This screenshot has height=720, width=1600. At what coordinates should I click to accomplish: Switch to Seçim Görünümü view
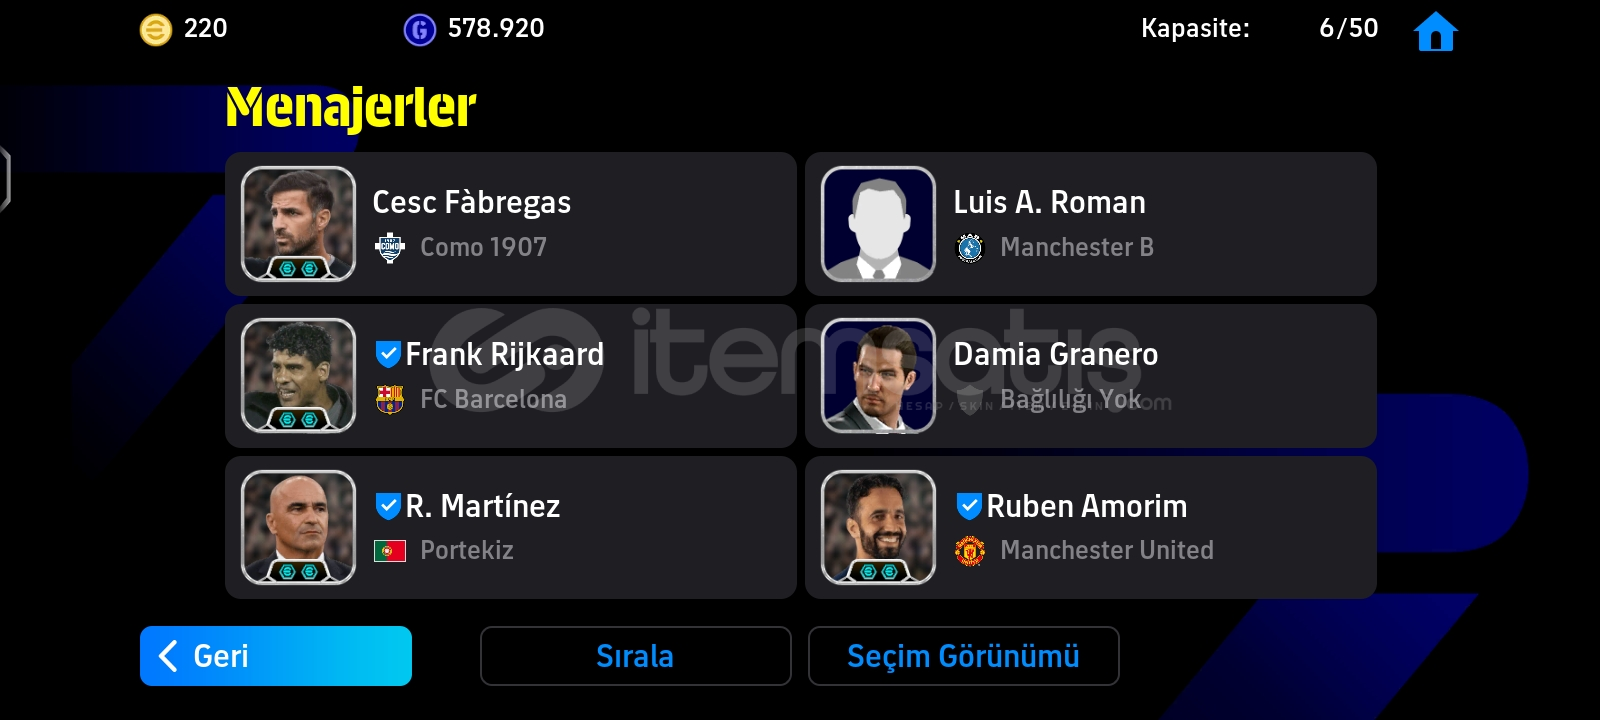(x=963, y=656)
